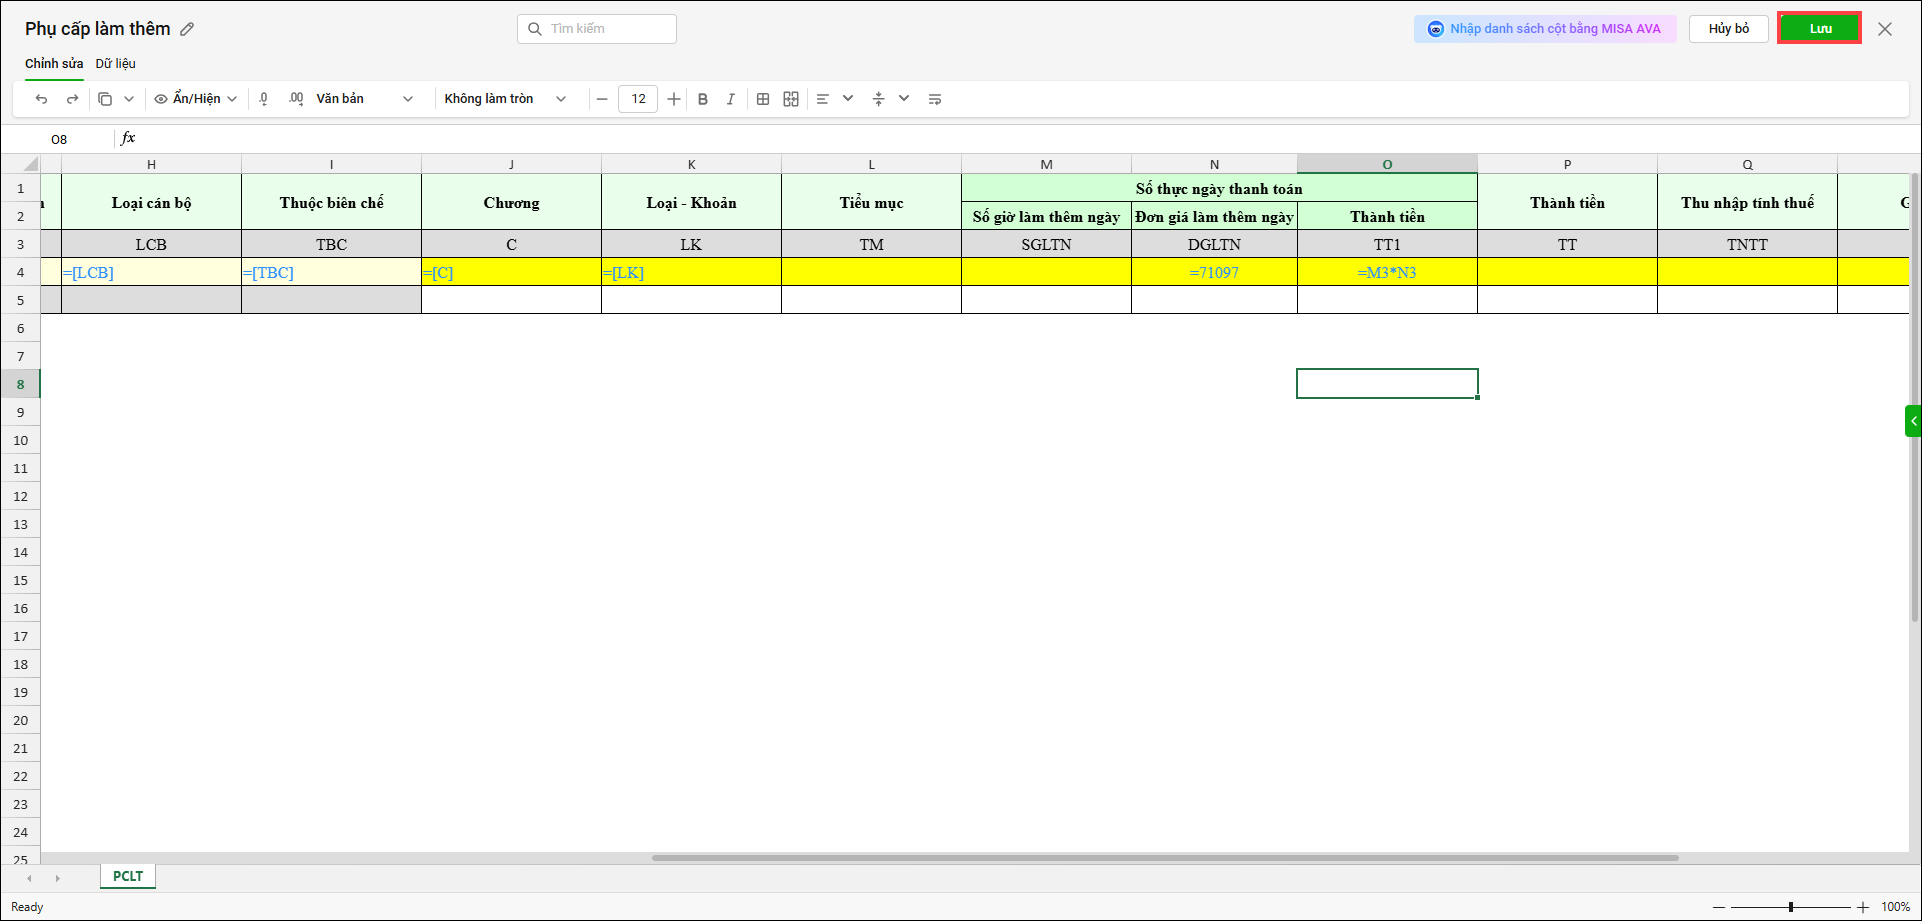1922x921 pixels.
Task: Click the Tiểu mục header cell
Action: click(x=871, y=202)
